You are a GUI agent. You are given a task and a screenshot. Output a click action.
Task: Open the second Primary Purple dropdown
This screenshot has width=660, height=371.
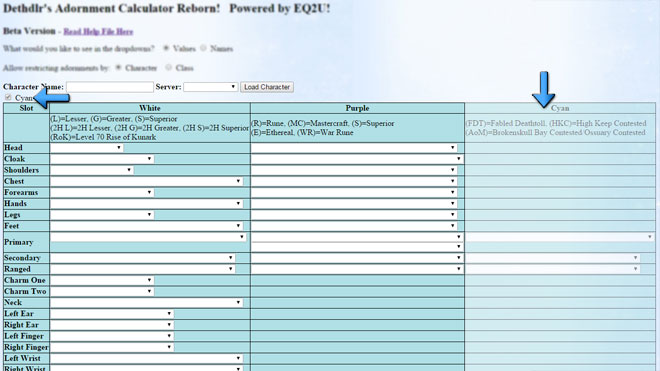(357, 247)
